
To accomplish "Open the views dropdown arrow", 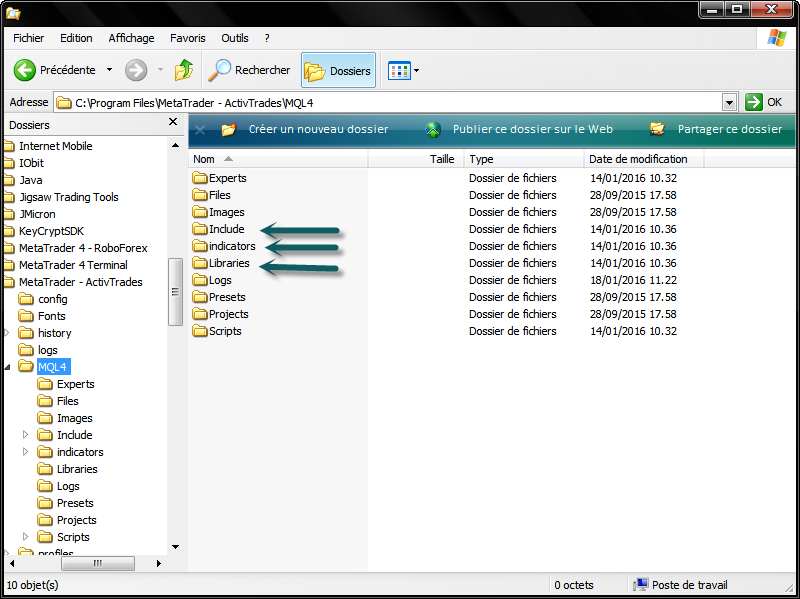I will 416,70.
